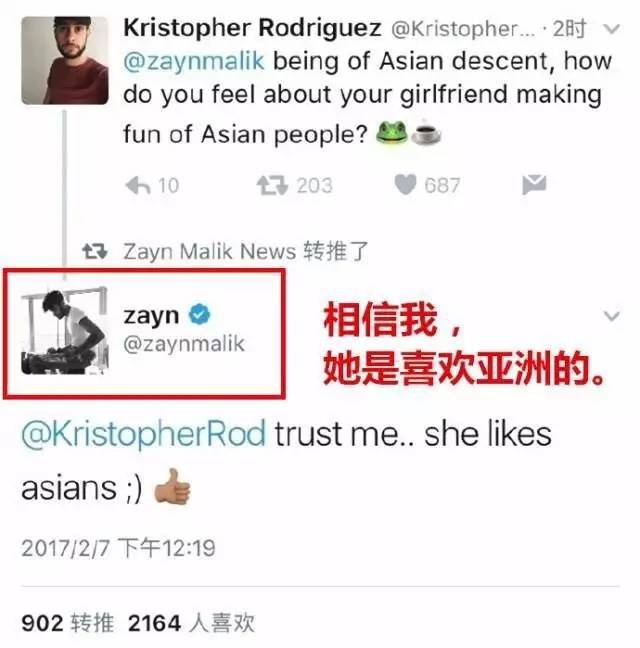Image resolution: width=640 pixels, height=648 pixels.
Task: Retweet Kristopher Rodriguez's tweet
Action: [272, 185]
